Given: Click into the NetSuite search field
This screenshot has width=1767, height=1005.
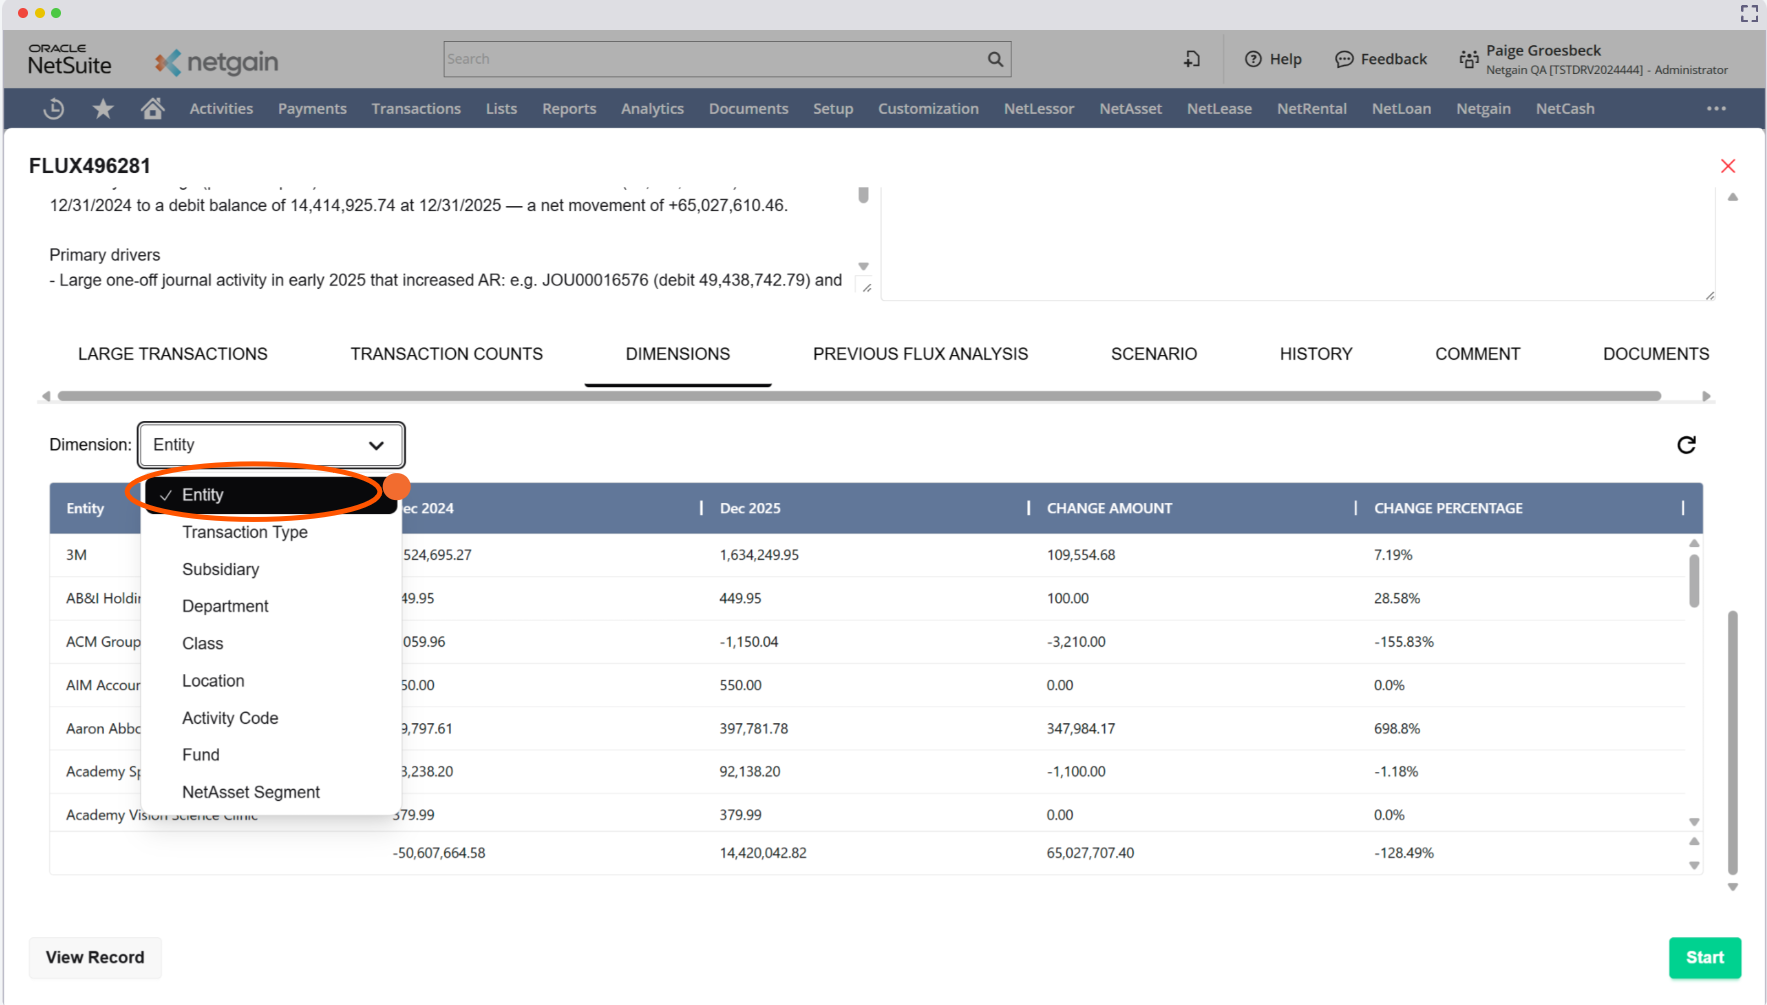Looking at the screenshot, I should click(712, 59).
